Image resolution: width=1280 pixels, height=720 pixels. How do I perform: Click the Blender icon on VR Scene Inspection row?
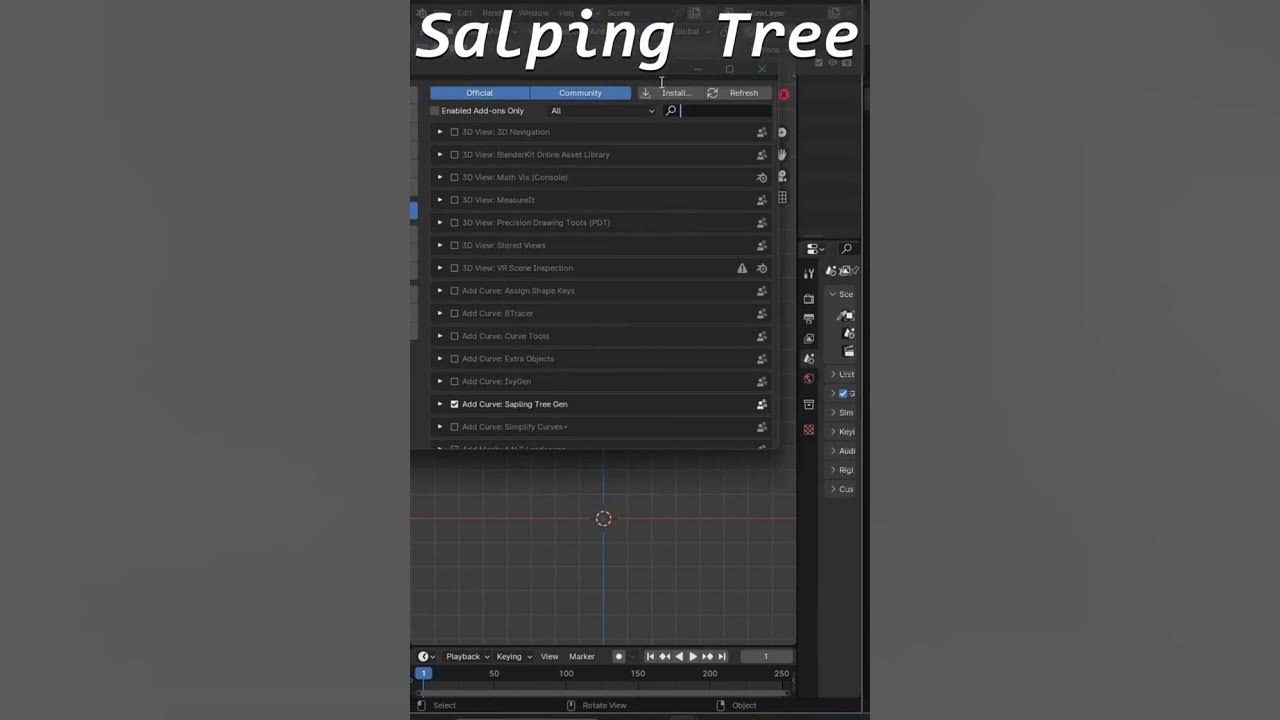coord(762,268)
